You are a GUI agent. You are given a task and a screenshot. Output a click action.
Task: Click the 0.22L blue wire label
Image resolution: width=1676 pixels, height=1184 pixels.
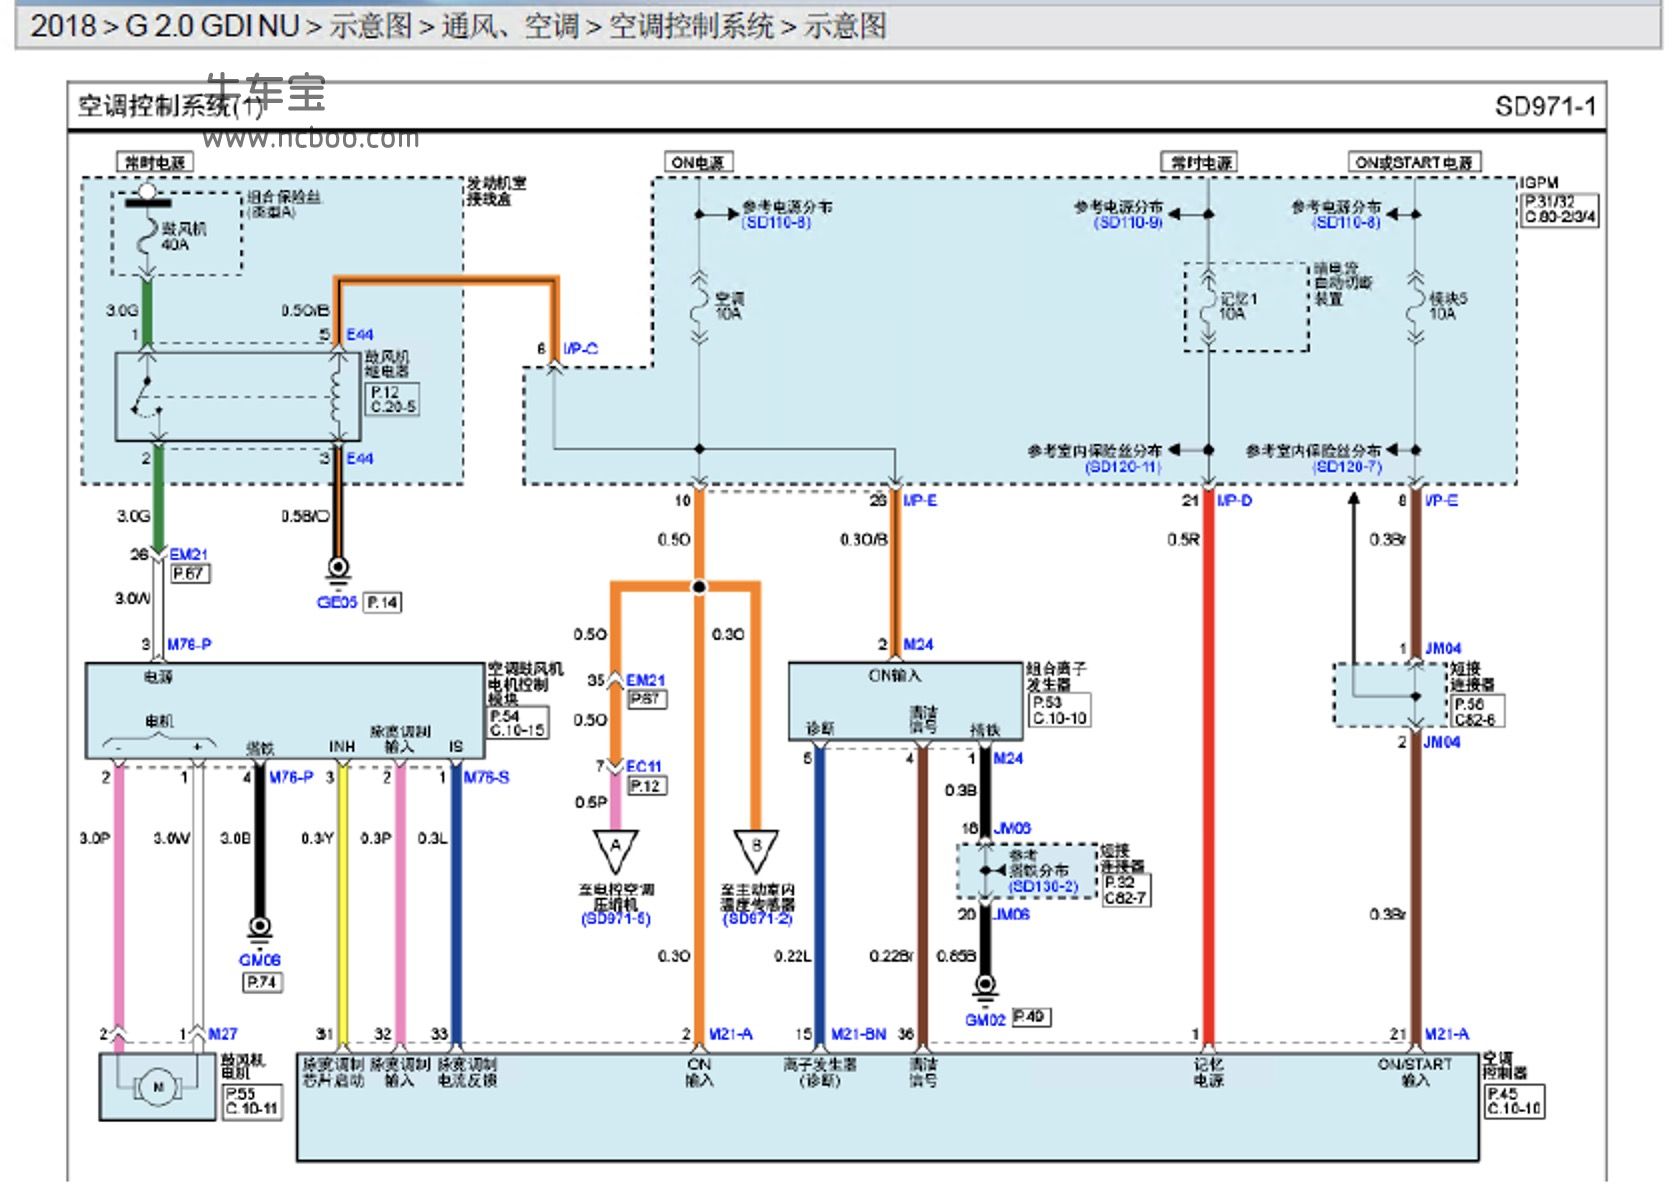(792, 956)
